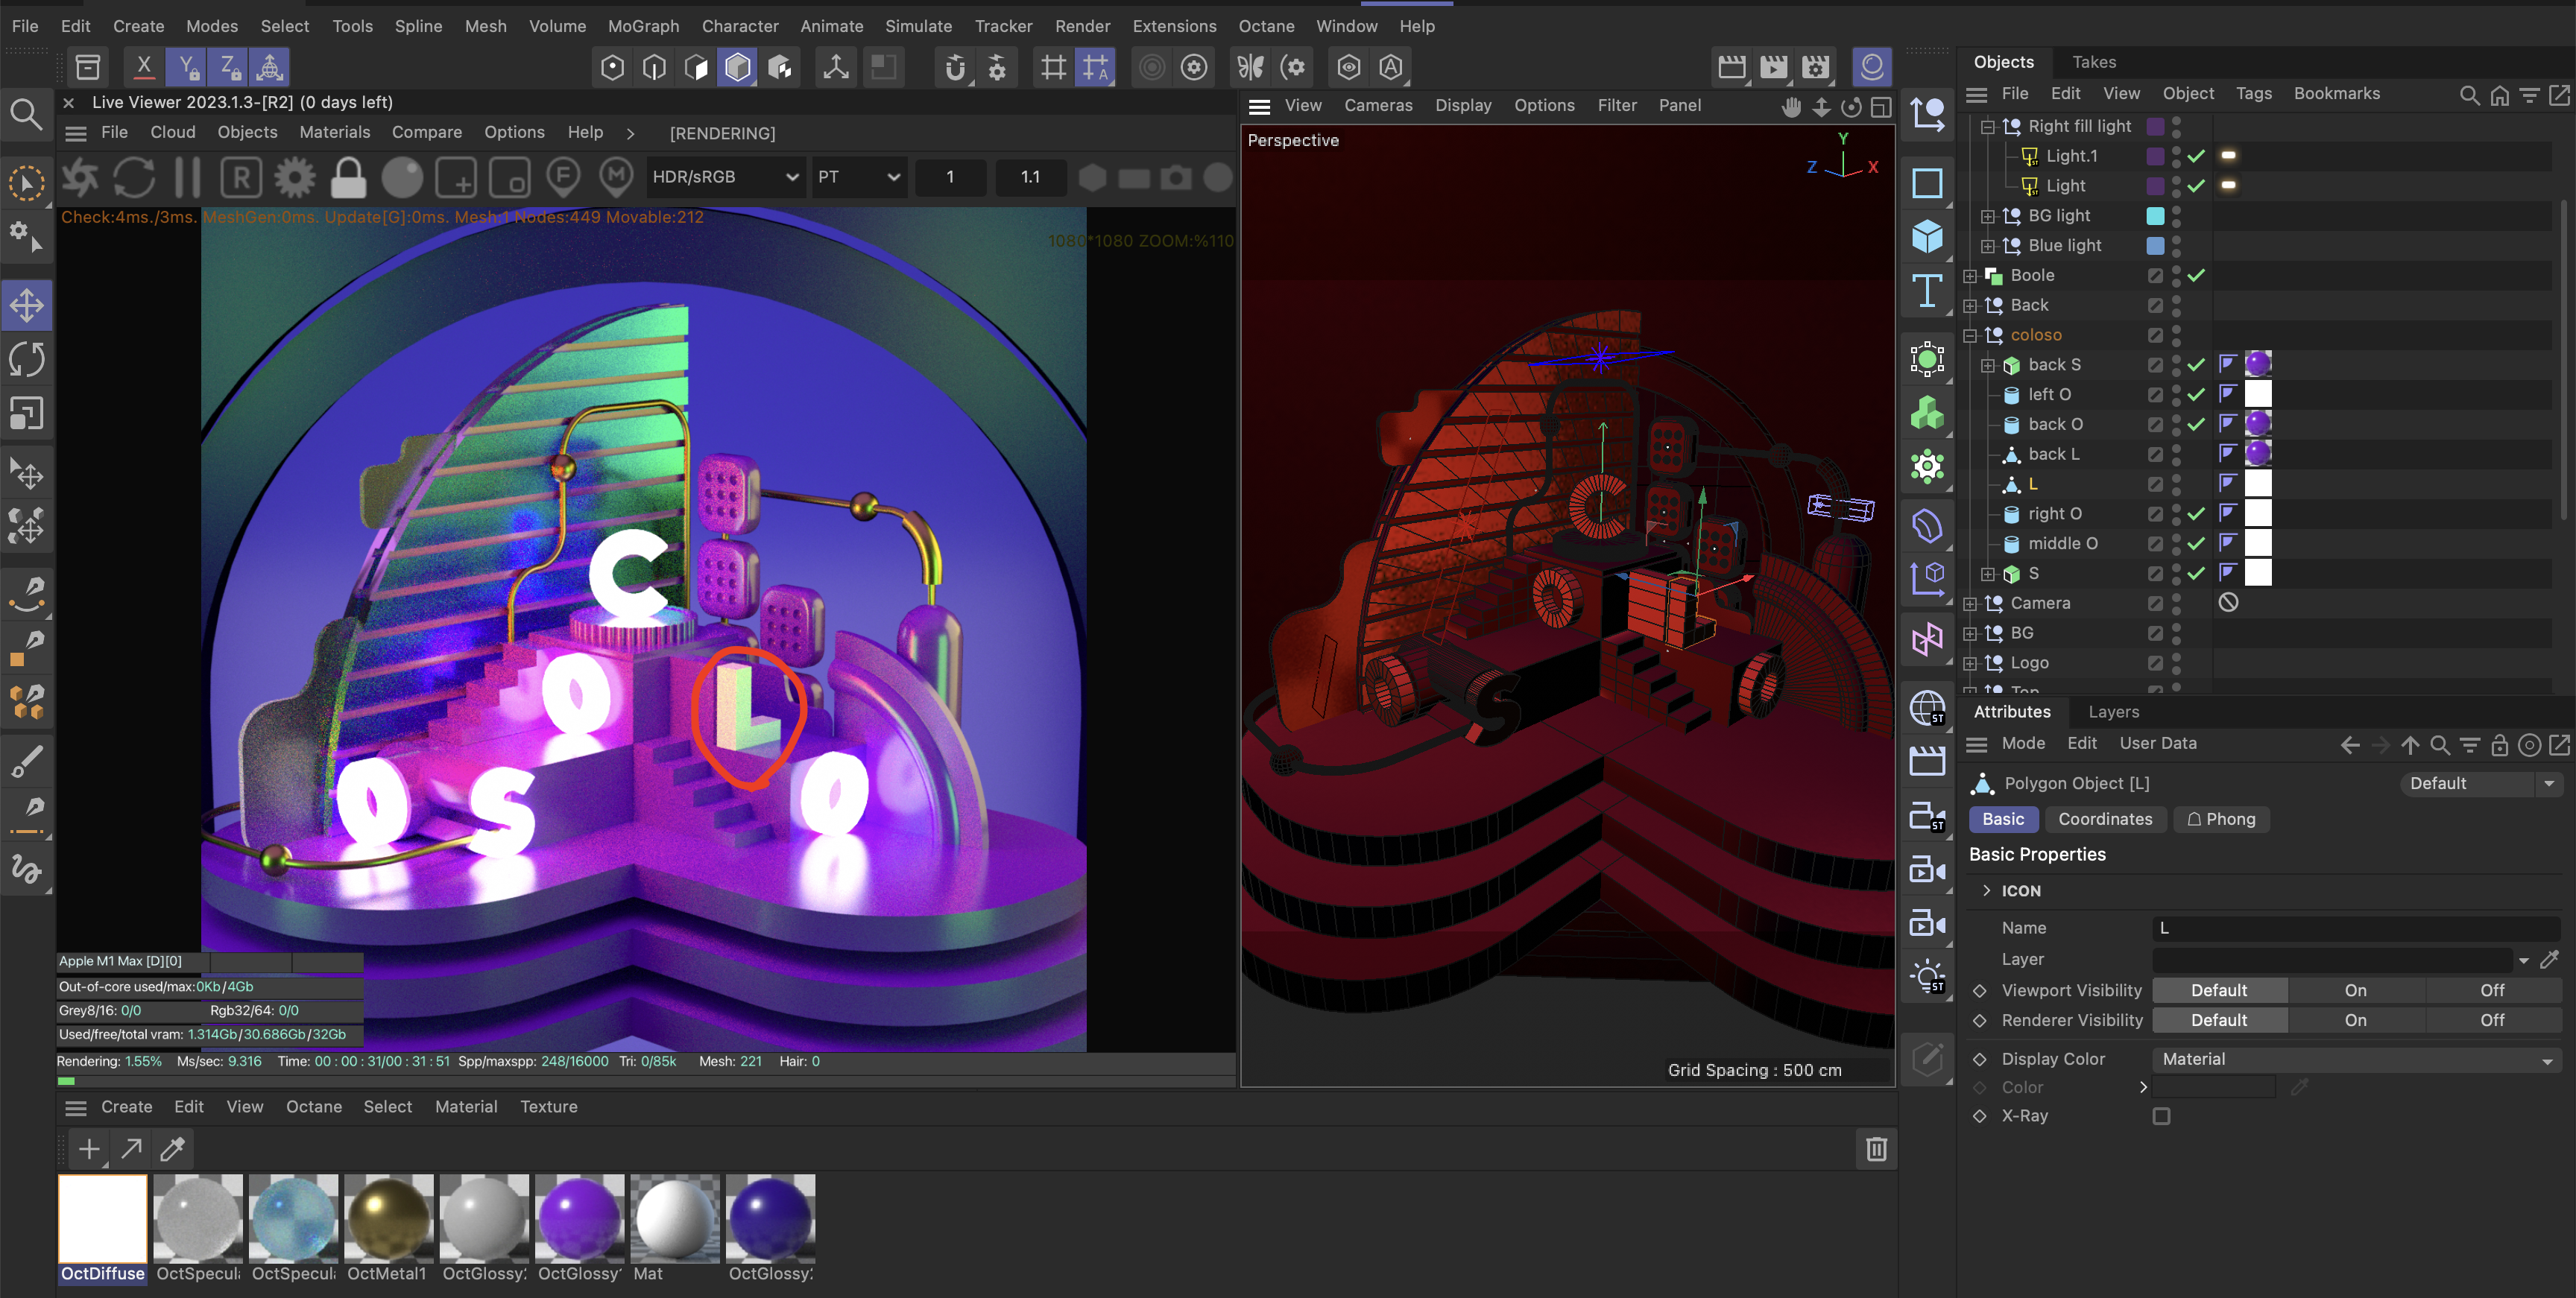Add a Cube primitive from the side palette

[1927, 237]
